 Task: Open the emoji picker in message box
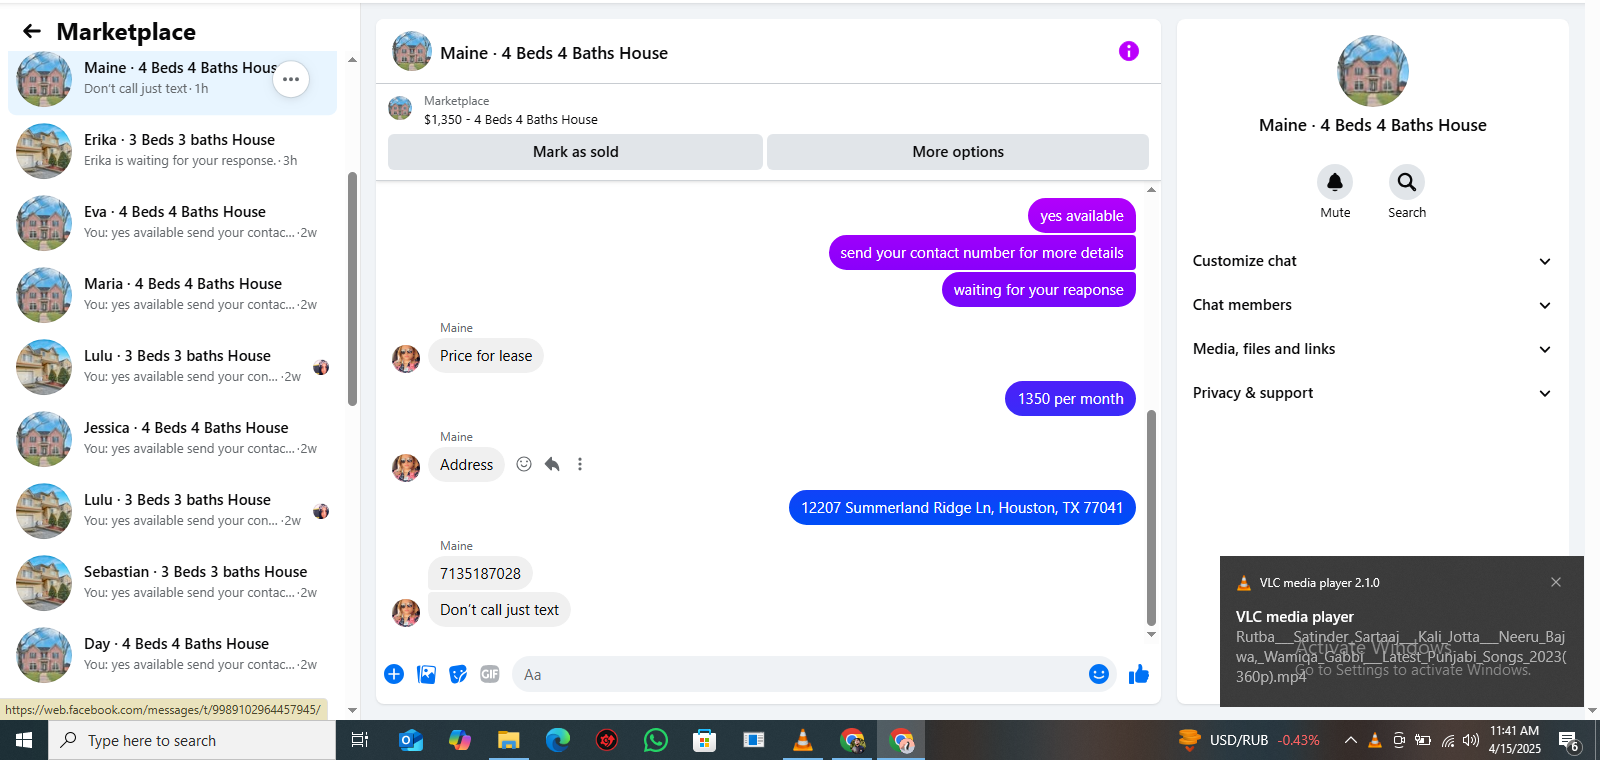(1099, 674)
